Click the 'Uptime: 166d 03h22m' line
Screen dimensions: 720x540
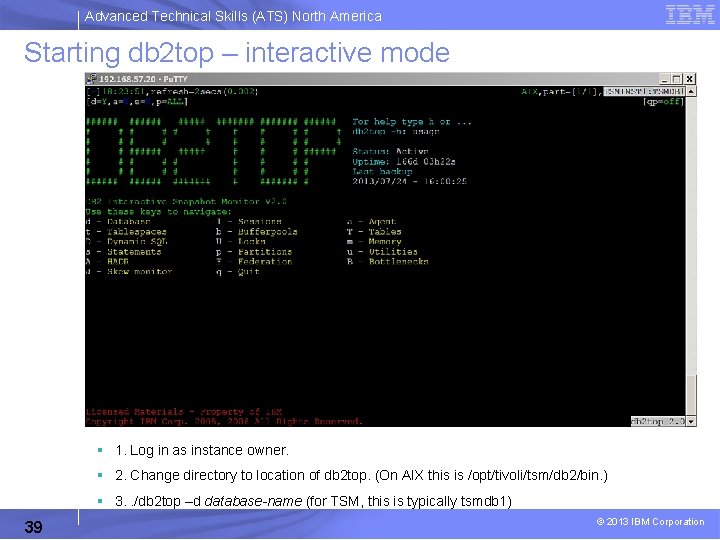pyautogui.click(x=404, y=162)
